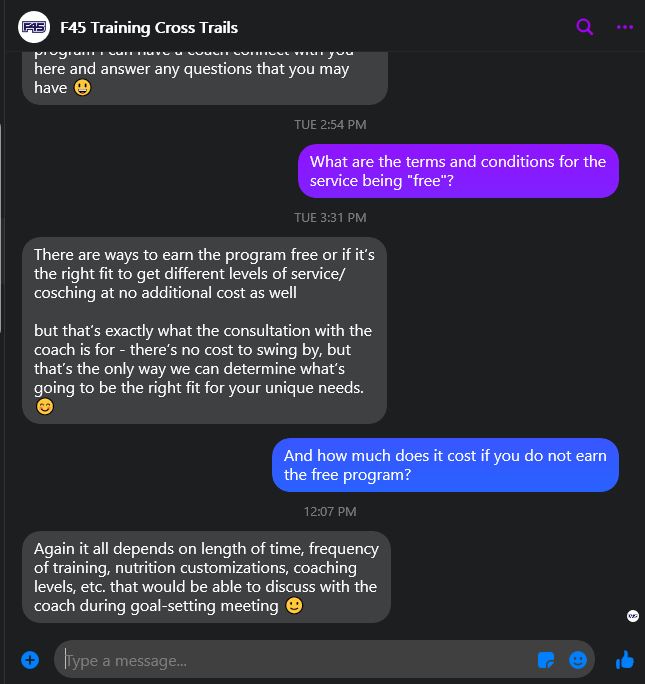Open the three-dots more options menu

click(625, 27)
